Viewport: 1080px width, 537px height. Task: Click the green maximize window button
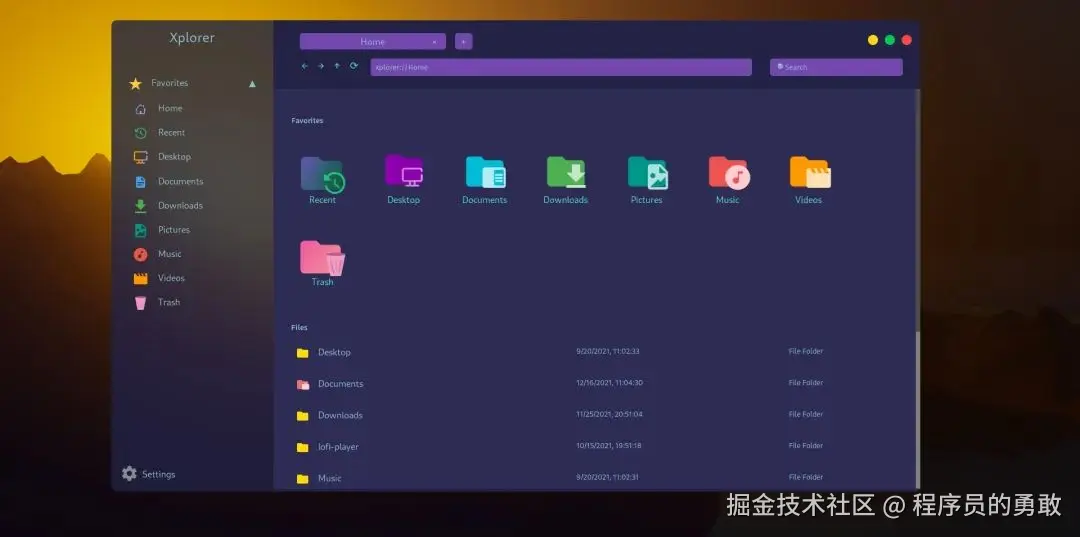890,40
